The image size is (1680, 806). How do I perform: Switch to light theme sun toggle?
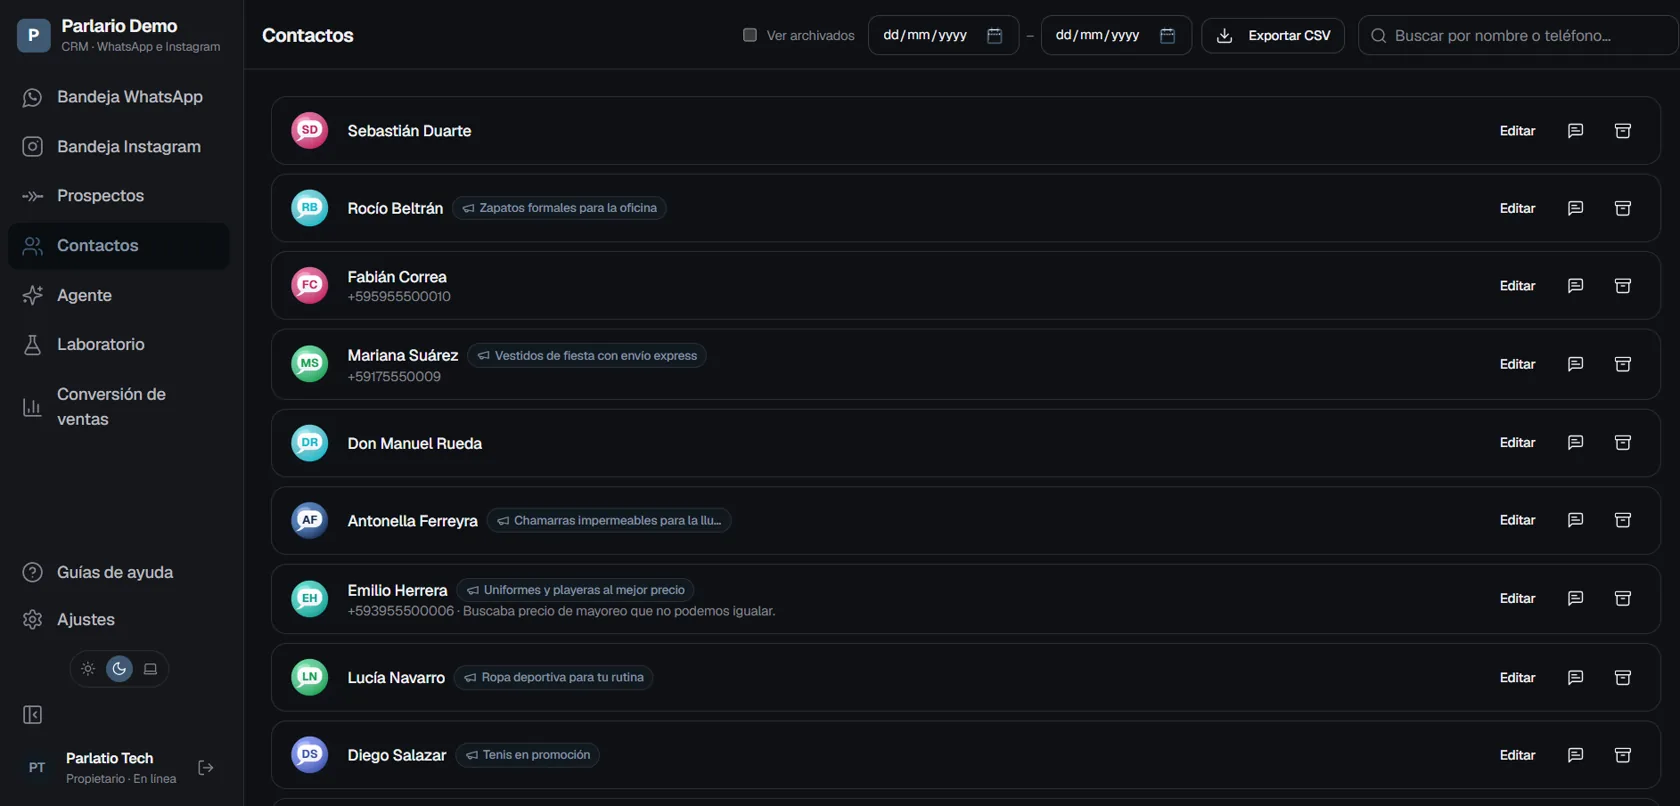[88, 669]
